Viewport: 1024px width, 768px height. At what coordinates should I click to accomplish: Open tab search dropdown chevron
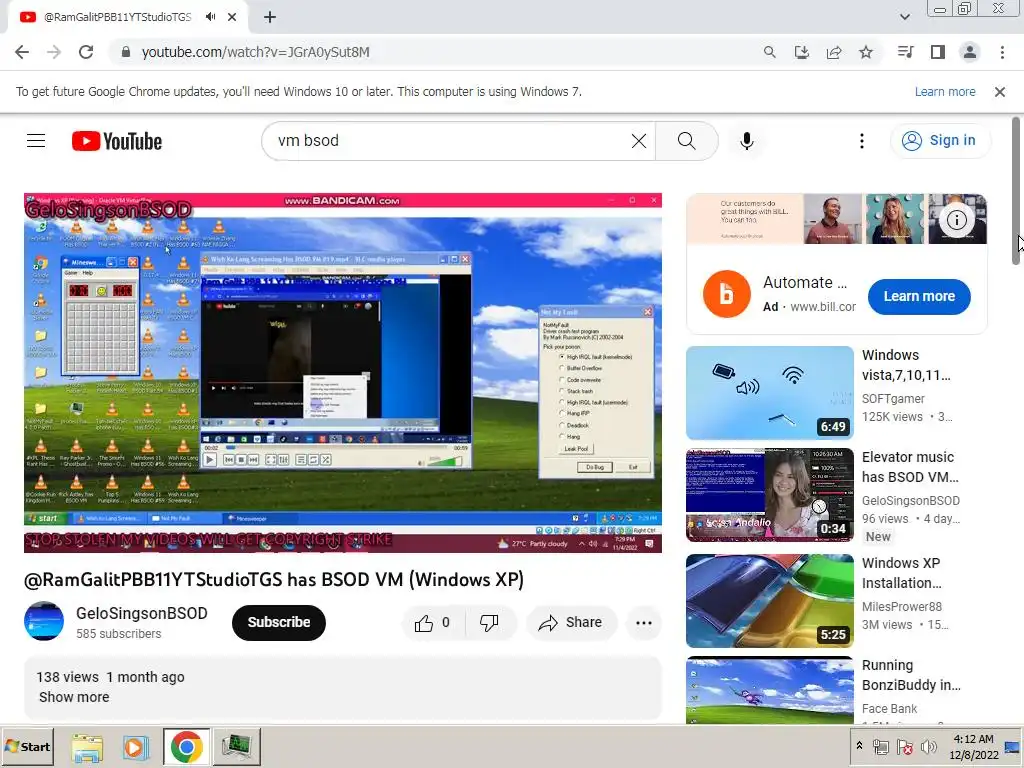tap(904, 17)
